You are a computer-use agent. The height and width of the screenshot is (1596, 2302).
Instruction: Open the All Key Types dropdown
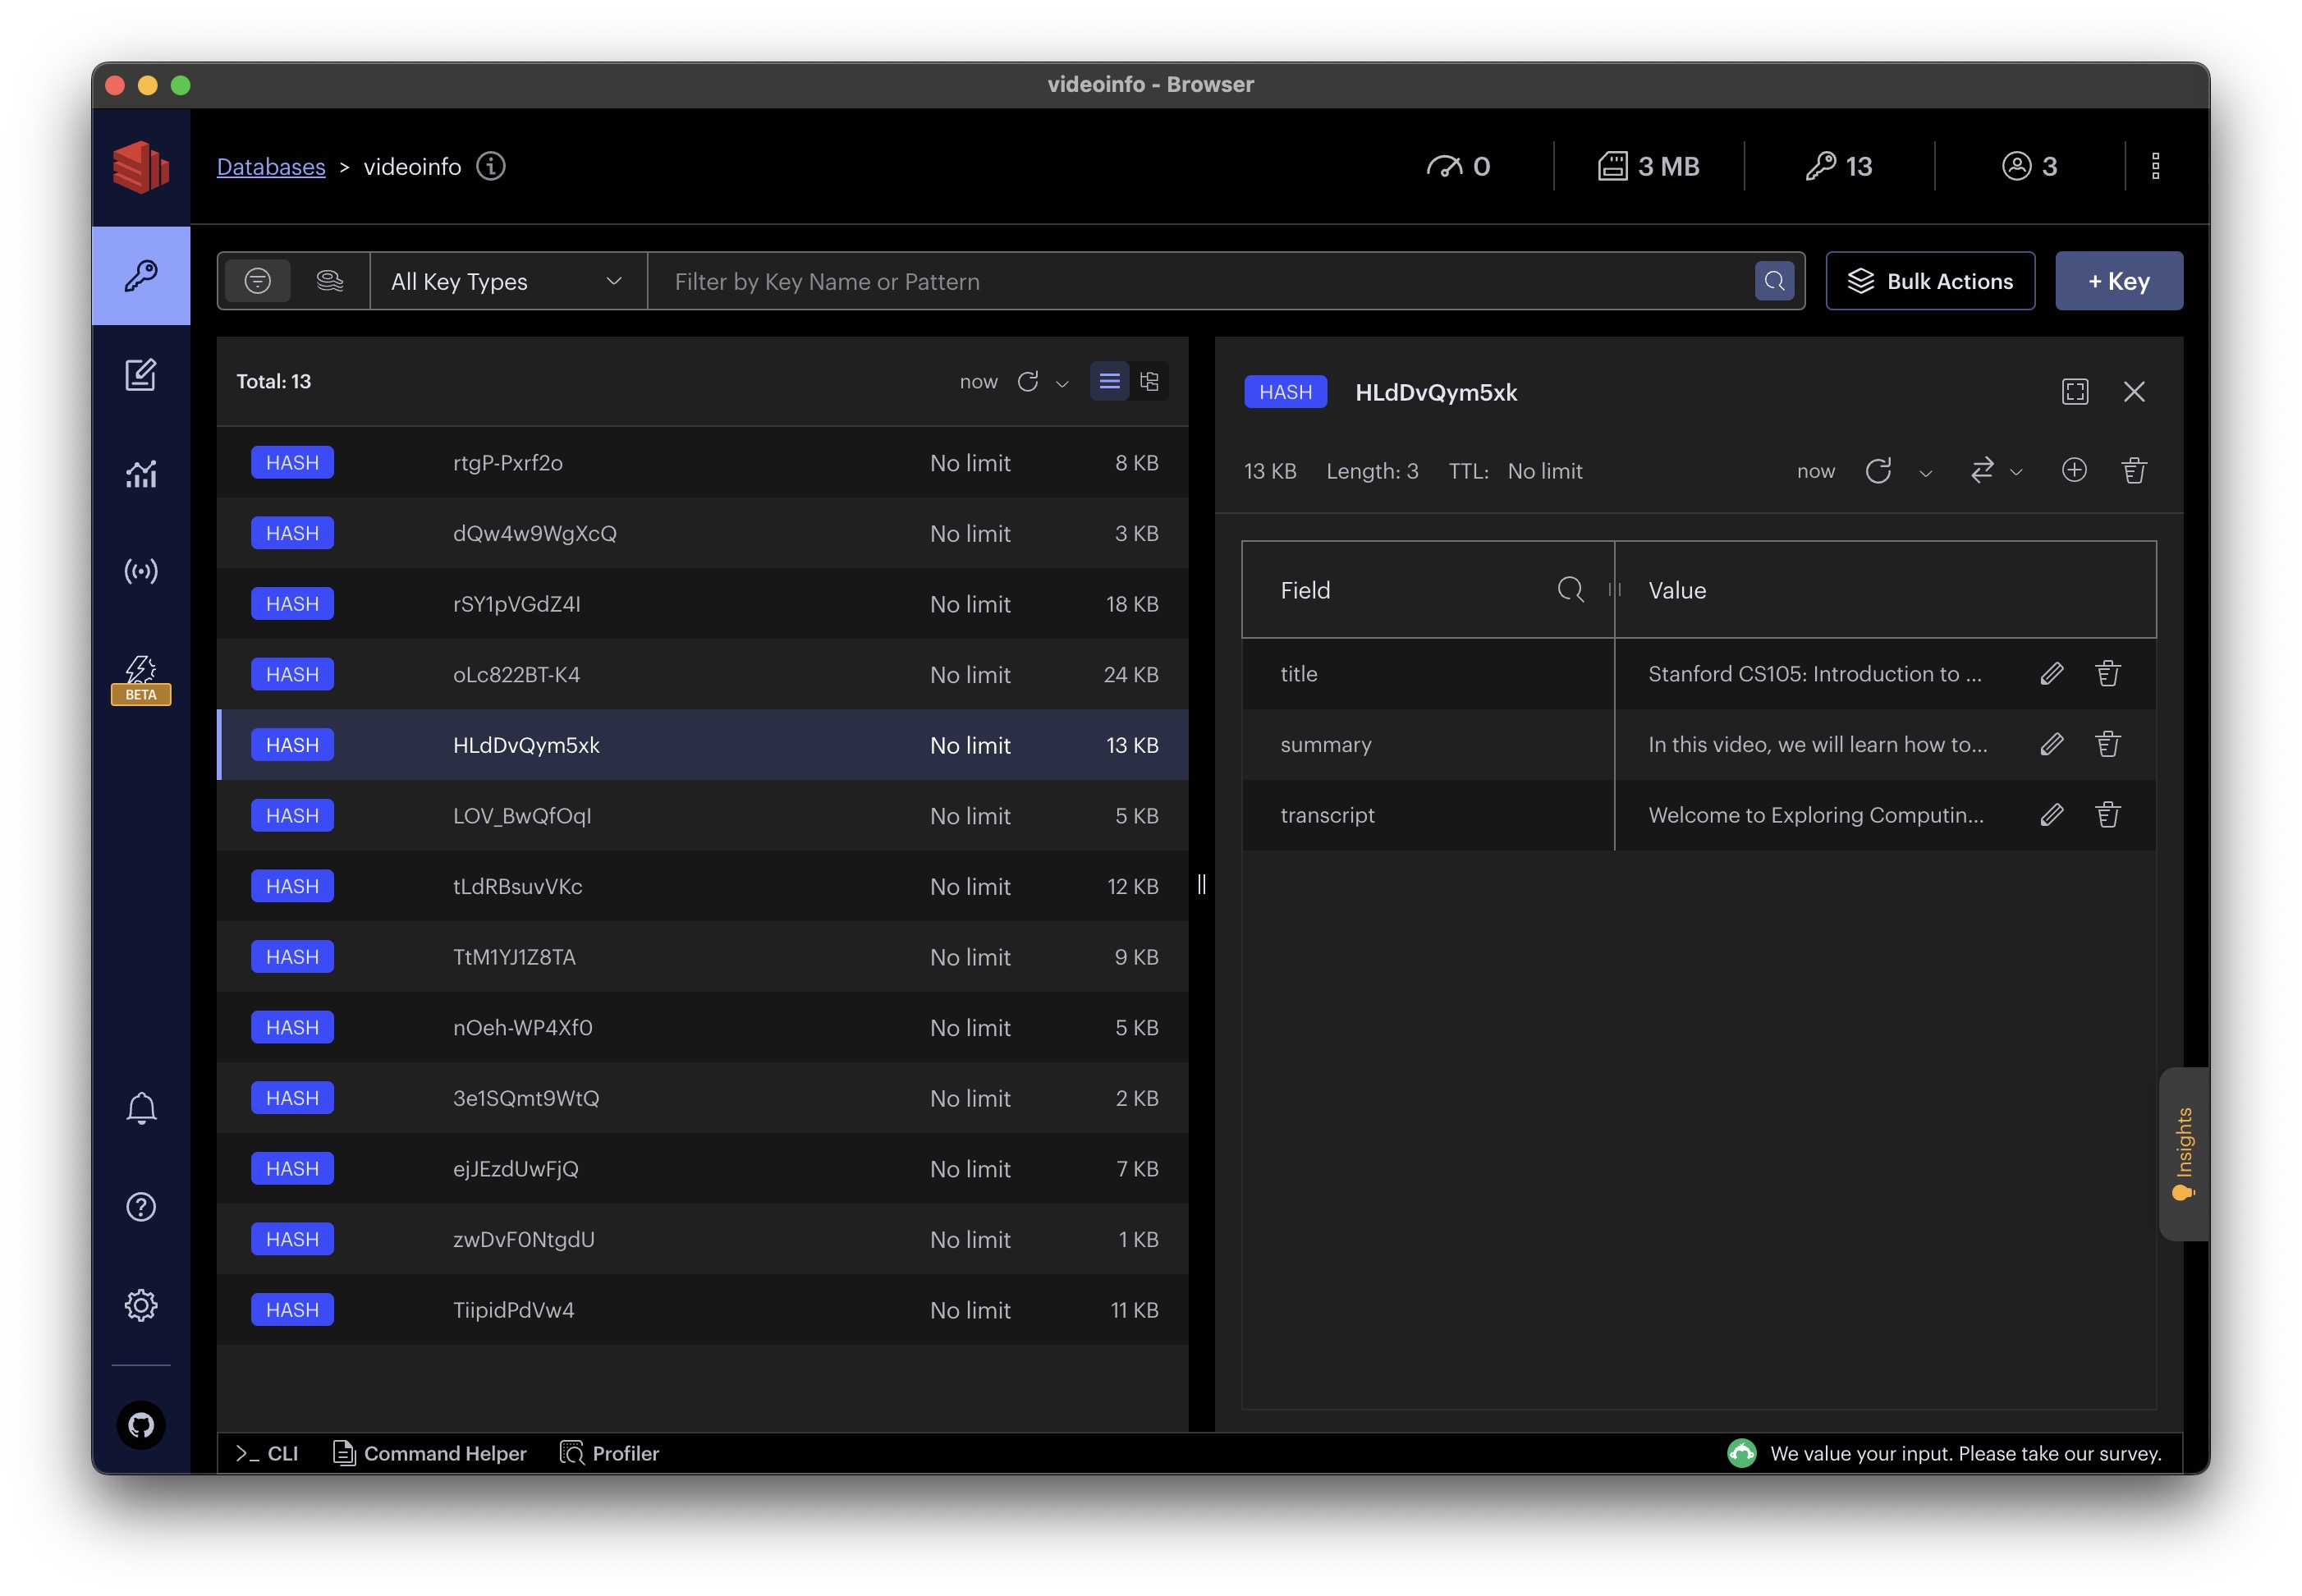point(507,281)
